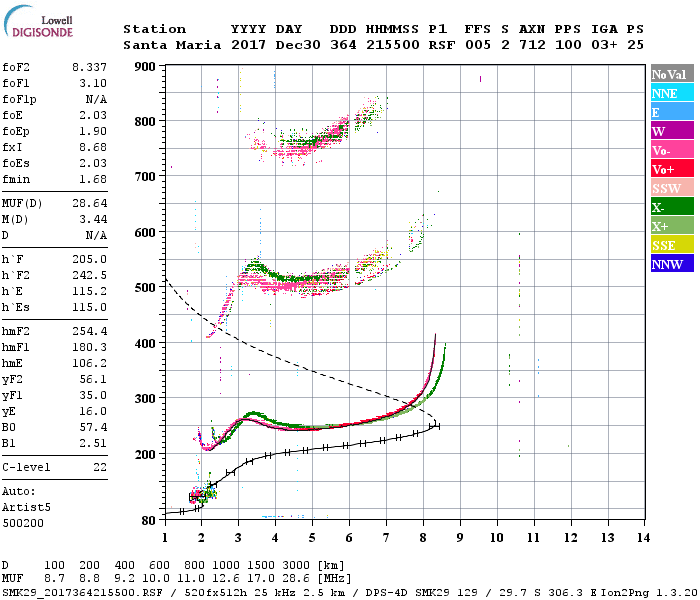This screenshot has width=700, height=600.
Task: Click the yF1 value 35.0
Action: click(93, 396)
